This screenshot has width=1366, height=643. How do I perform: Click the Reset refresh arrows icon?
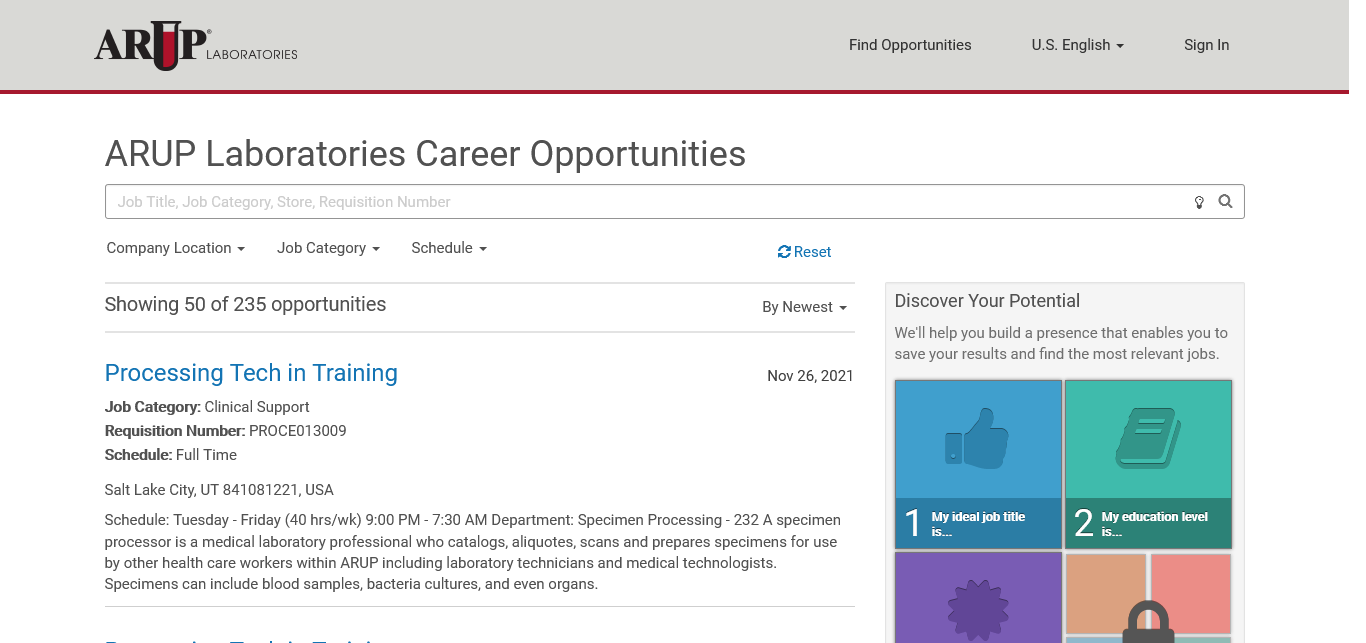784,252
